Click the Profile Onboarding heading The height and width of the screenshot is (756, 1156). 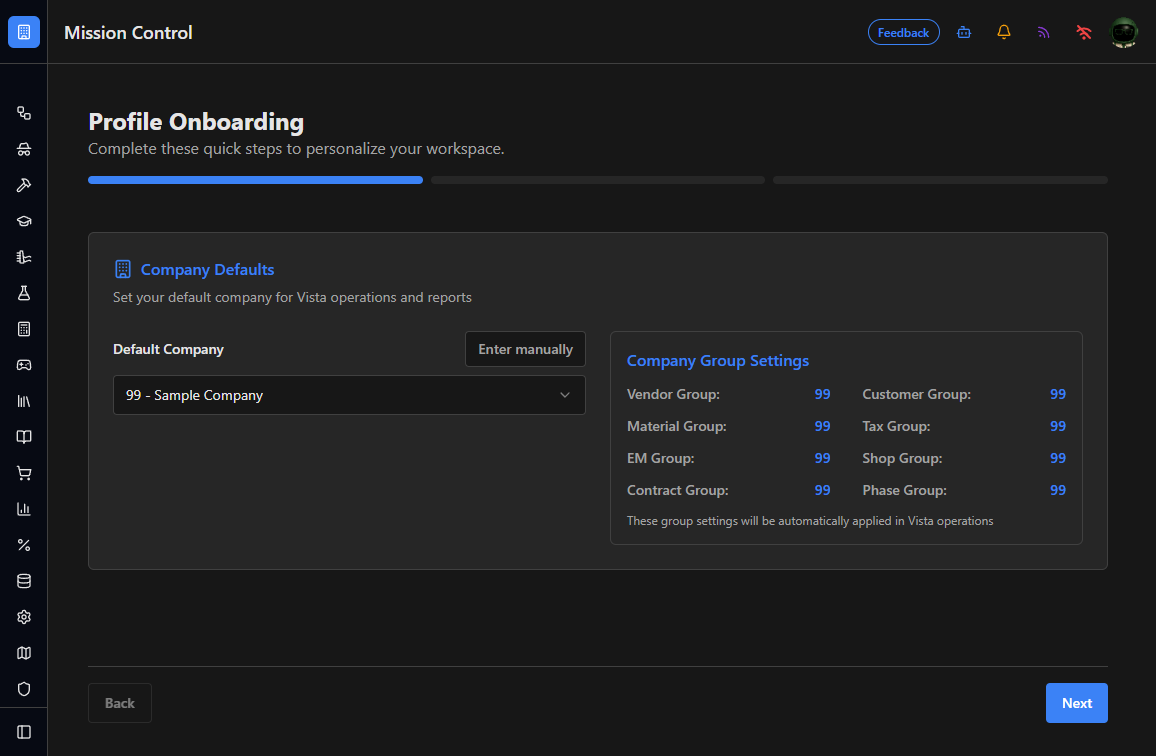click(196, 122)
